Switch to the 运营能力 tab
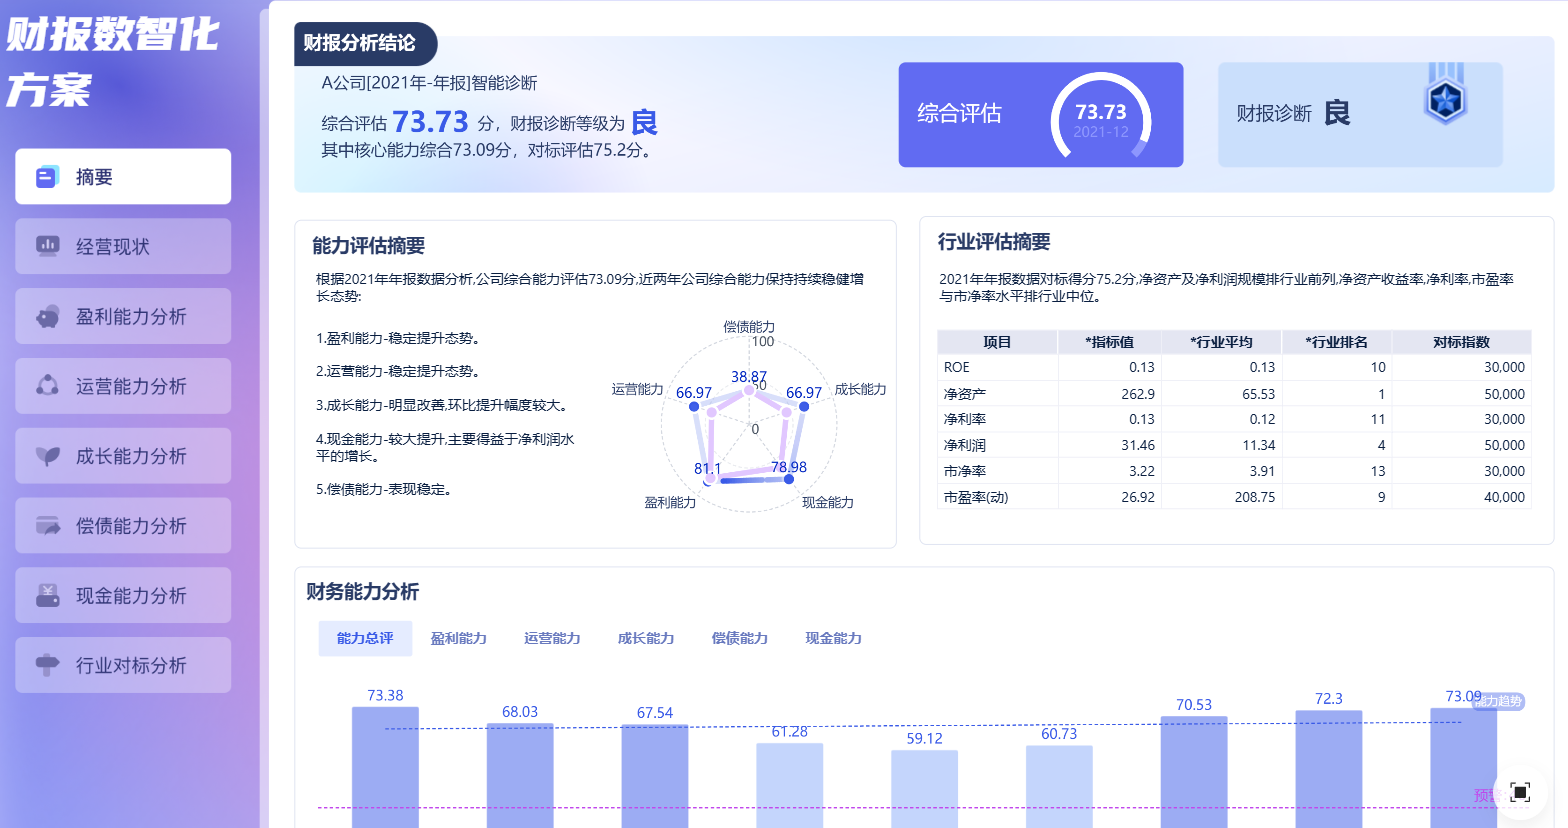The image size is (1568, 828). [552, 638]
